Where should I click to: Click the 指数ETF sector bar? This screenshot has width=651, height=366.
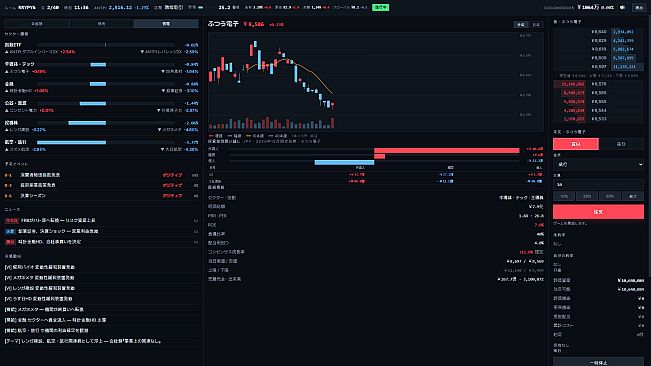coord(106,45)
